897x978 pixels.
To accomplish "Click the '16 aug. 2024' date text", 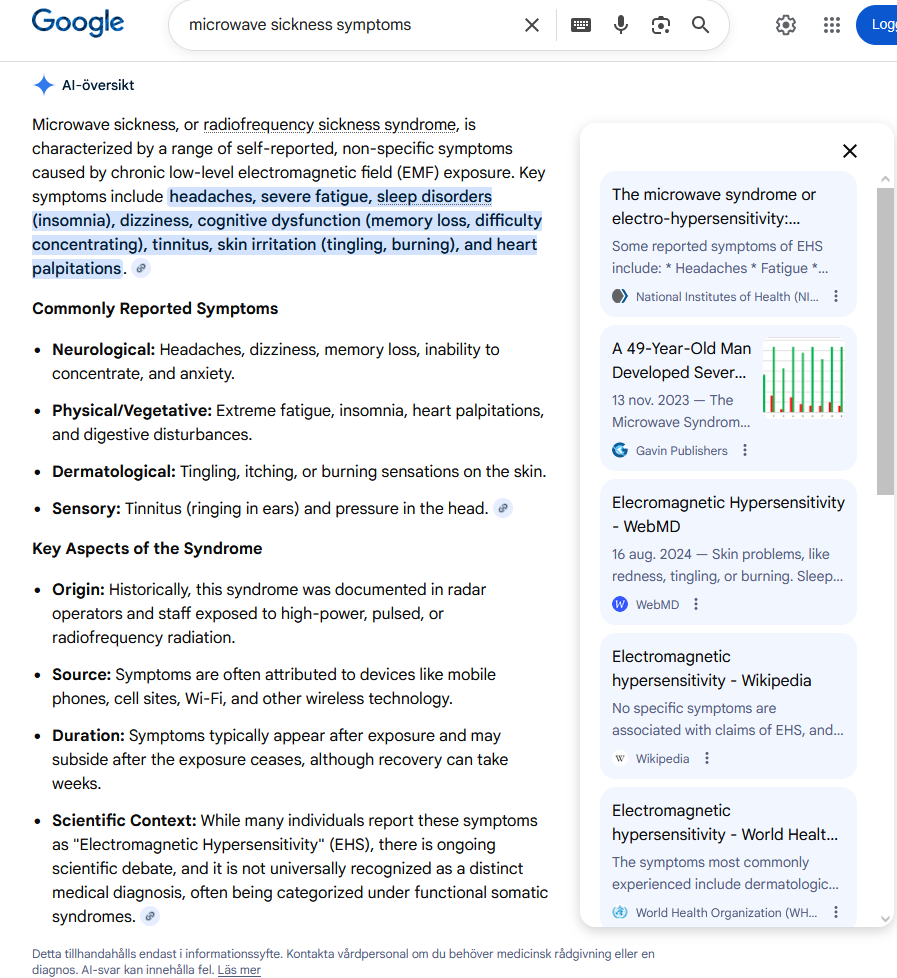I will (x=652, y=554).
